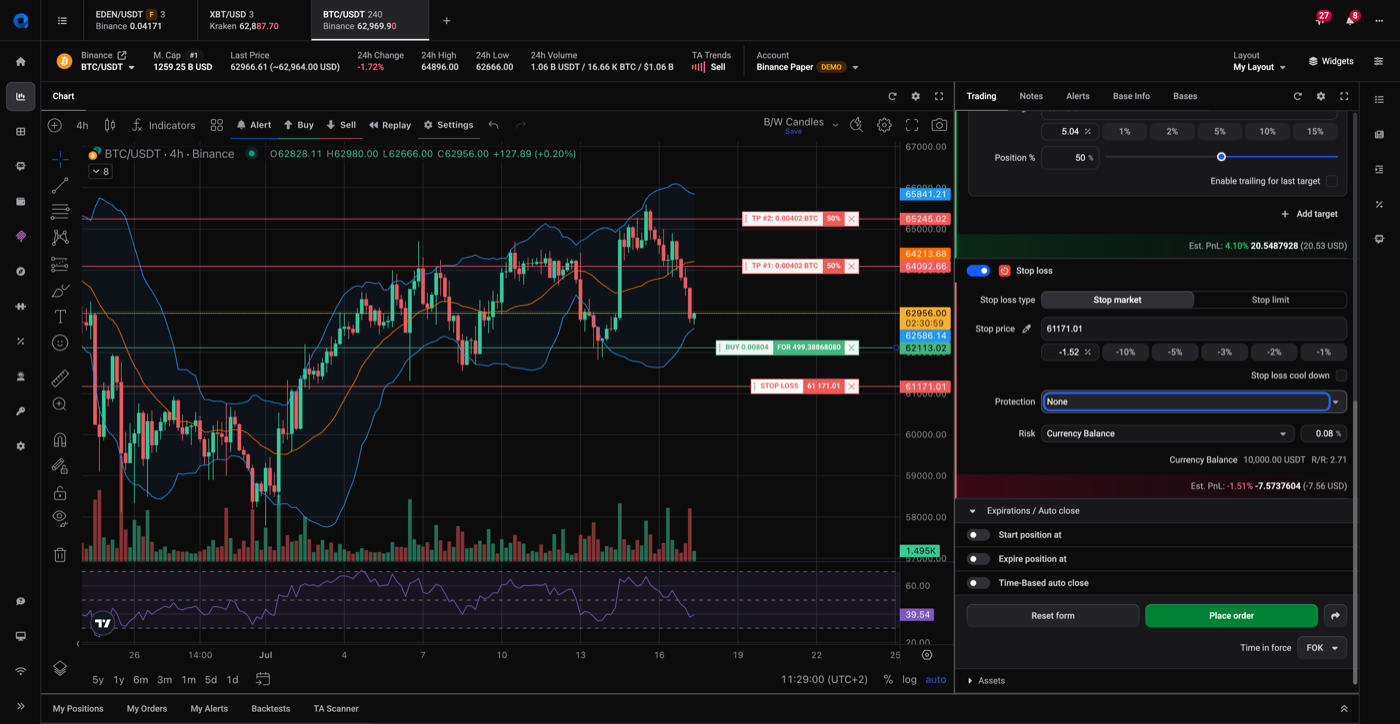Viewport: 1400px width, 724px height.
Task: Open the TA Scanner tab
Action: click(x=336, y=709)
